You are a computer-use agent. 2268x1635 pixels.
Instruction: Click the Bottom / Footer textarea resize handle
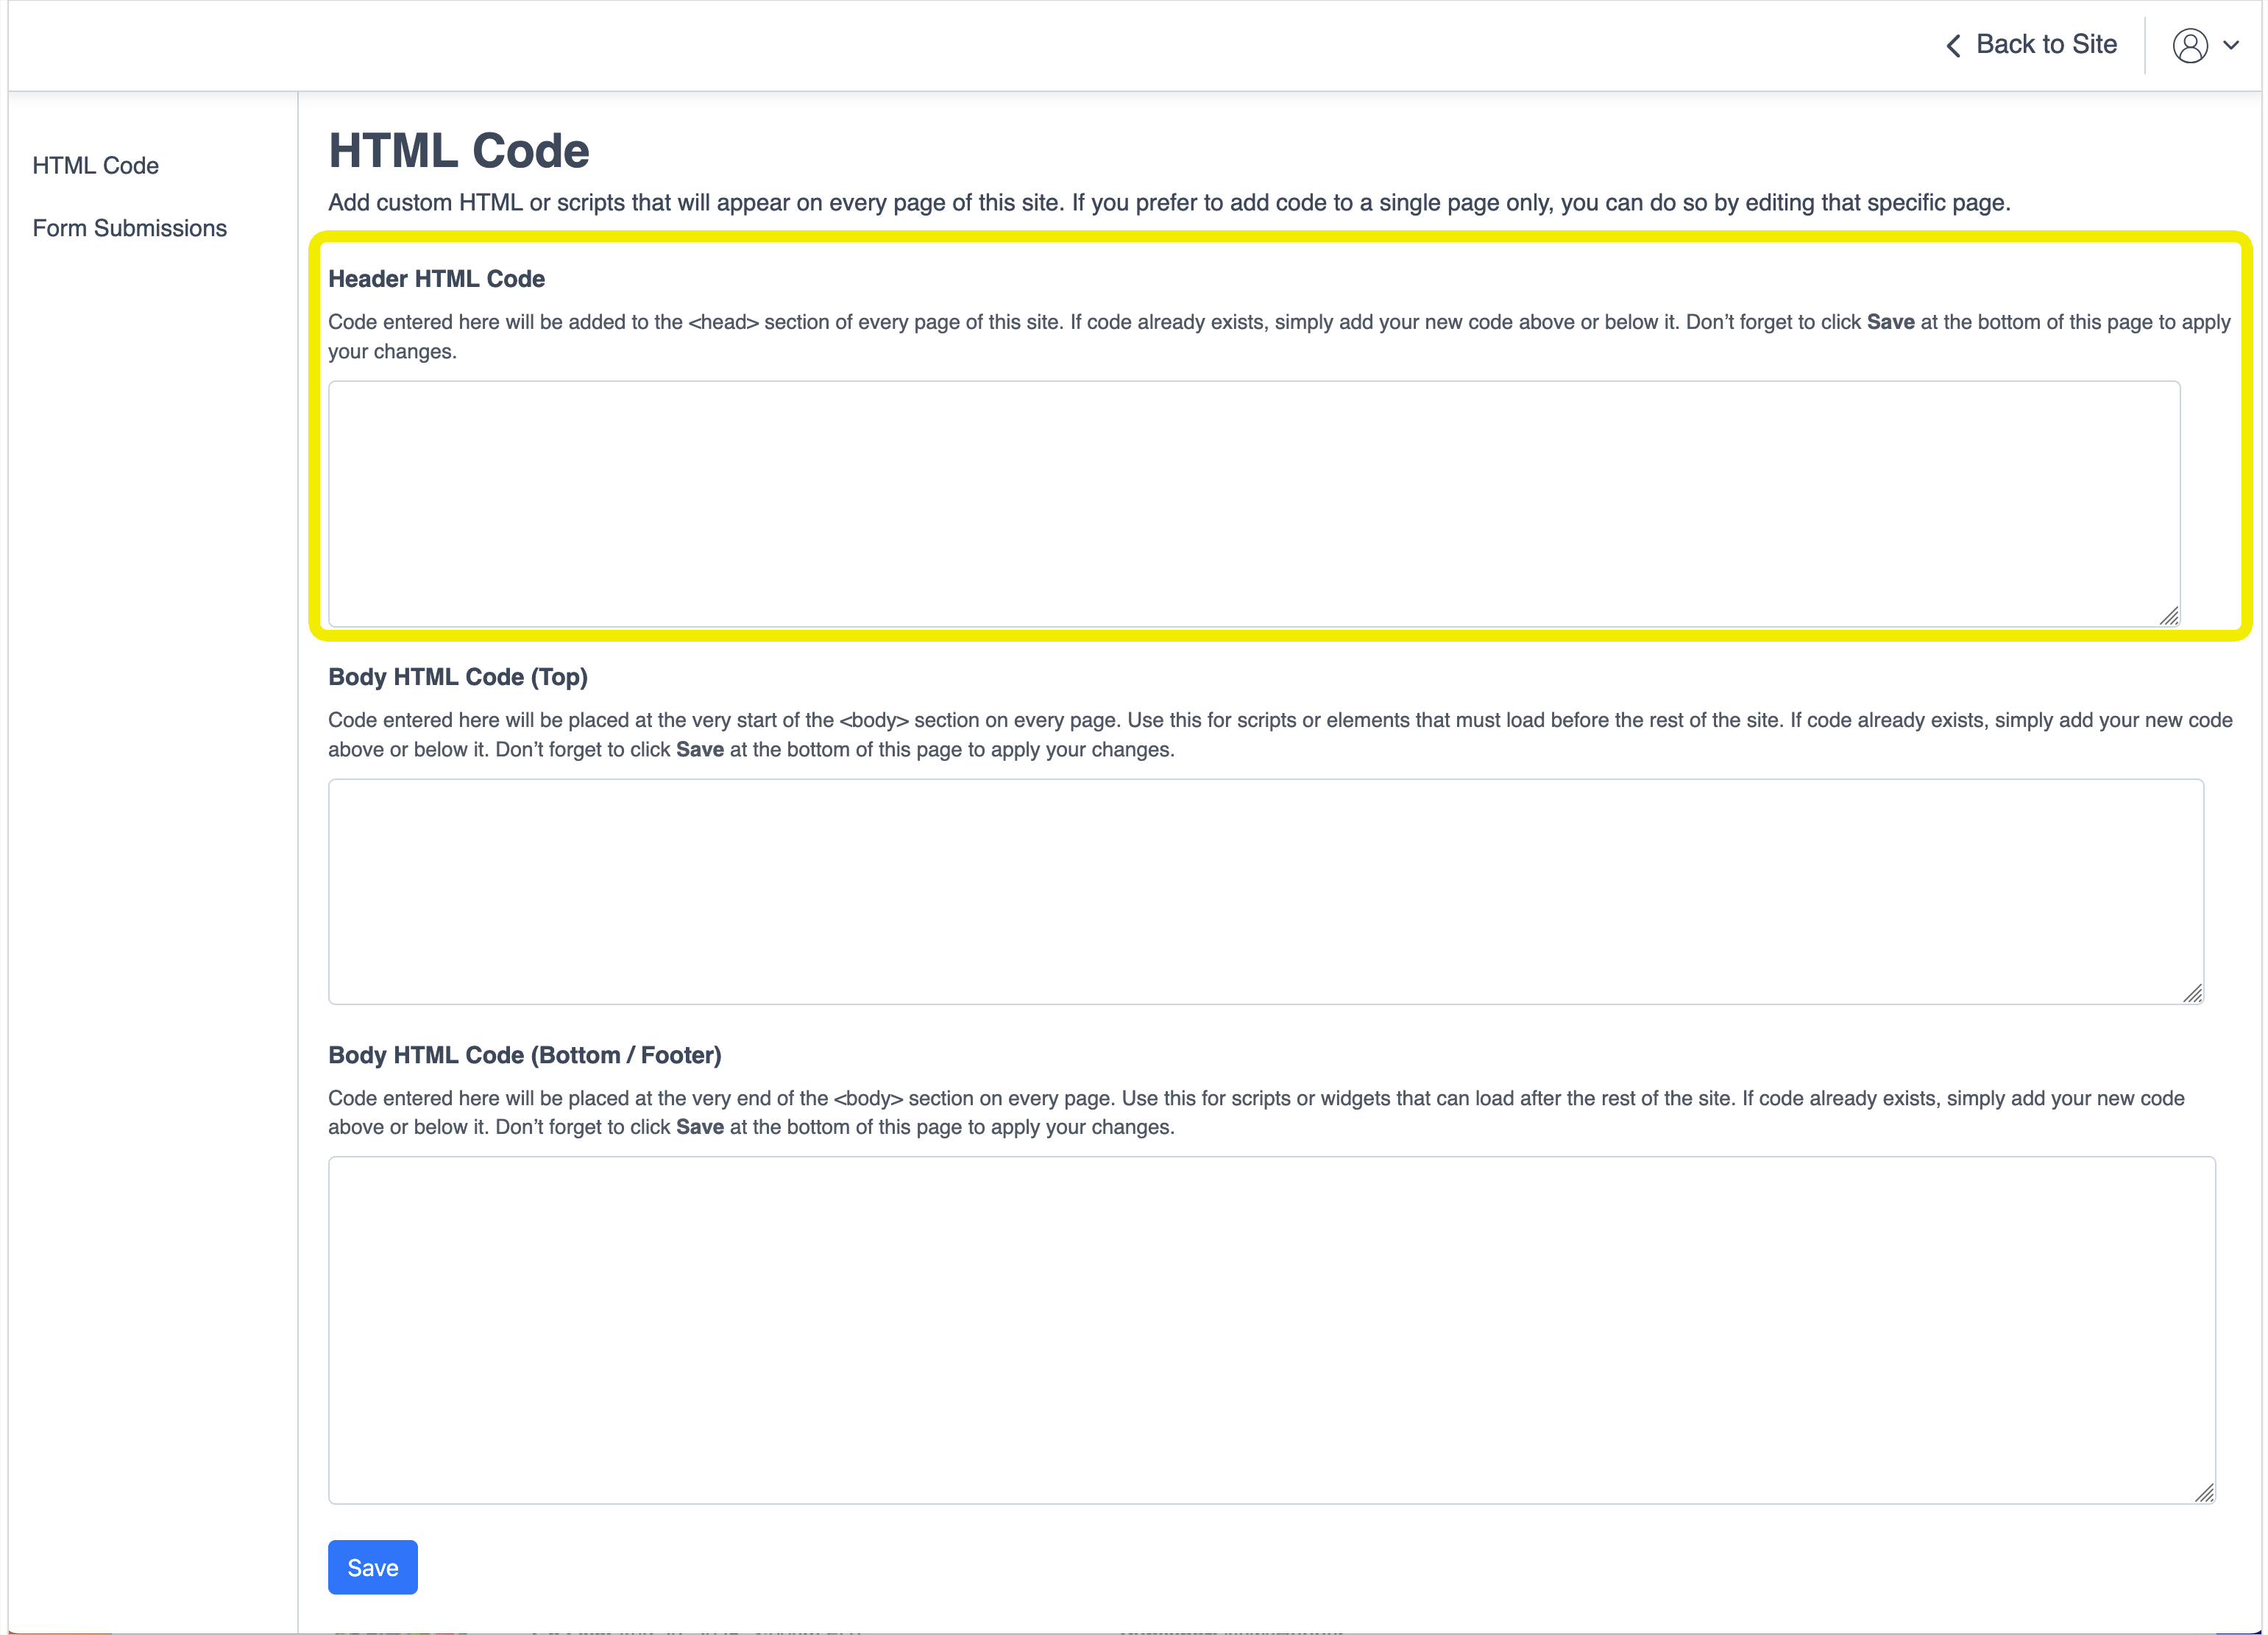[x=2205, y=1493]
